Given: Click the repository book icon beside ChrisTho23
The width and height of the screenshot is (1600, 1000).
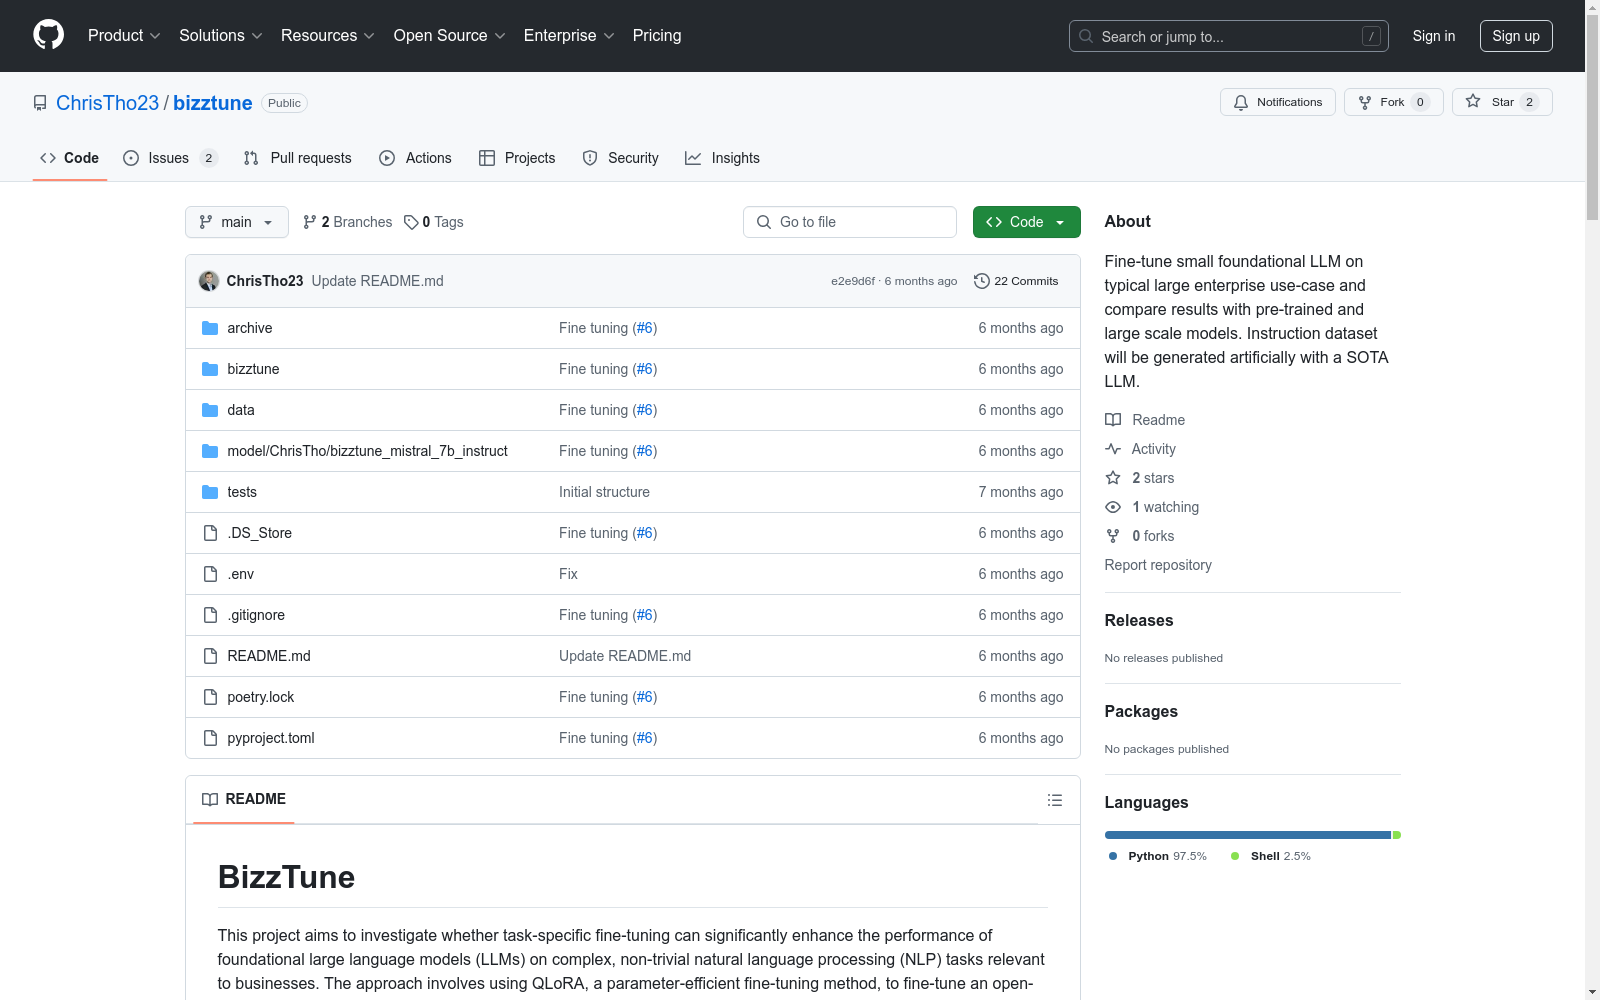Looking at the screenshot, I should point(40,103).
